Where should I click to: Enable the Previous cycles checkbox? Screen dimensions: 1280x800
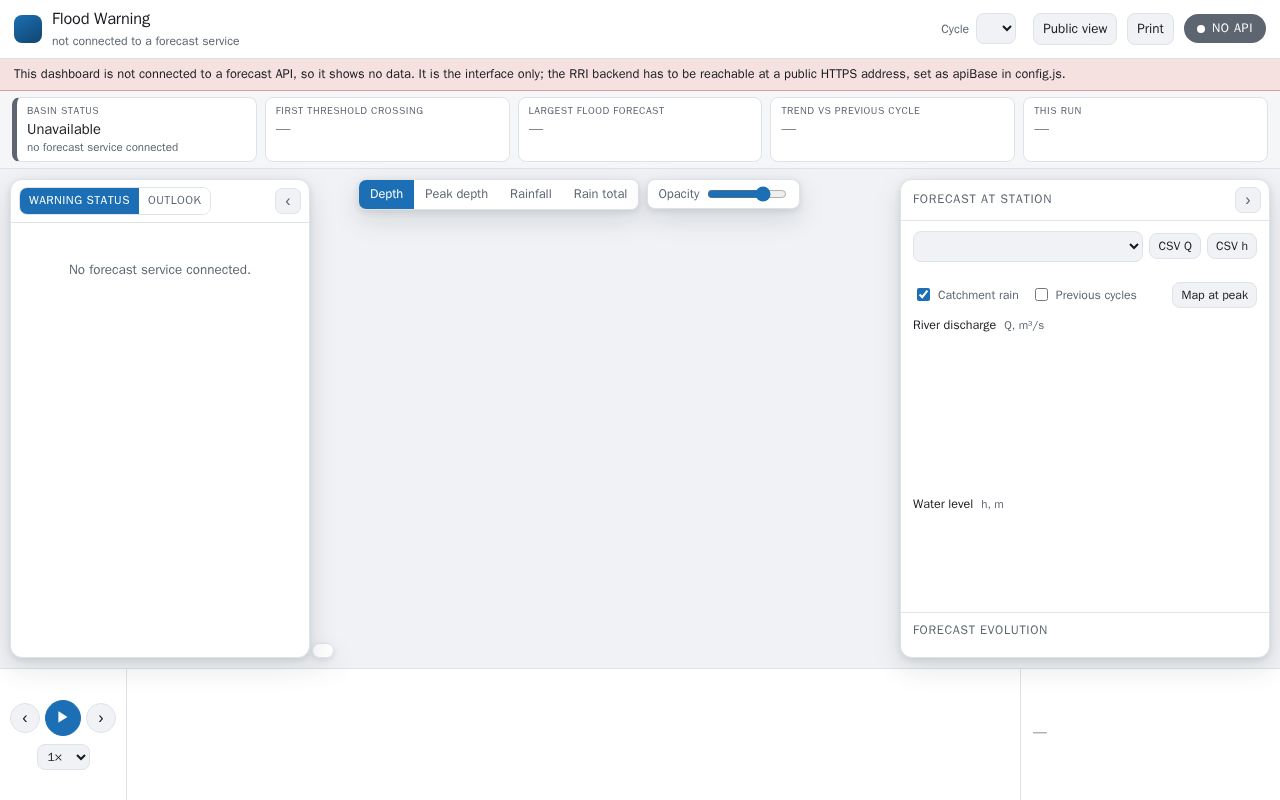pyautogui.click(x=1041, y=295)
